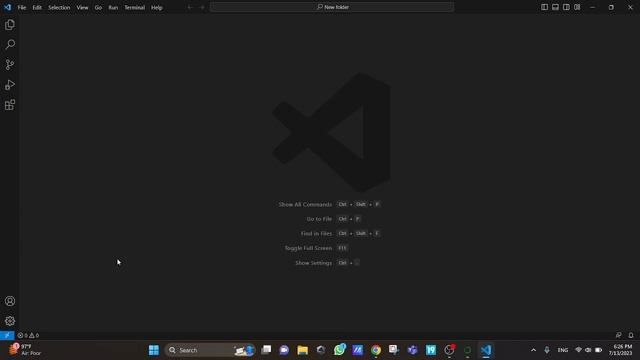Open the weather widget showing Air Poor
The height and width of the screenshot is (360, 640).
click(25, 350)
